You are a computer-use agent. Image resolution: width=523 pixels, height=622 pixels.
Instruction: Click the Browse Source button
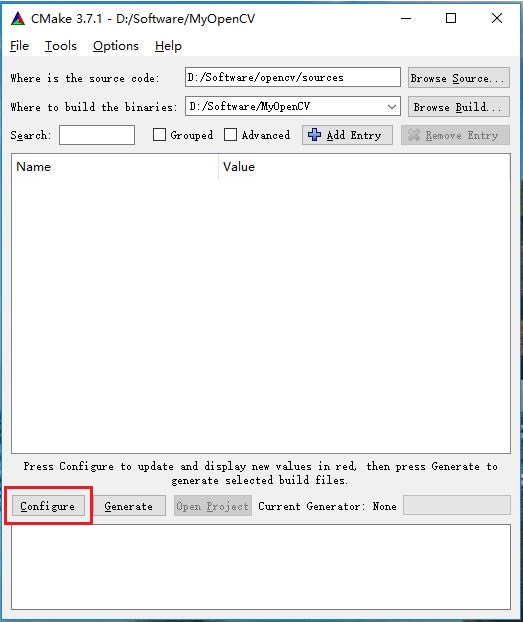(x=459, y=78)
